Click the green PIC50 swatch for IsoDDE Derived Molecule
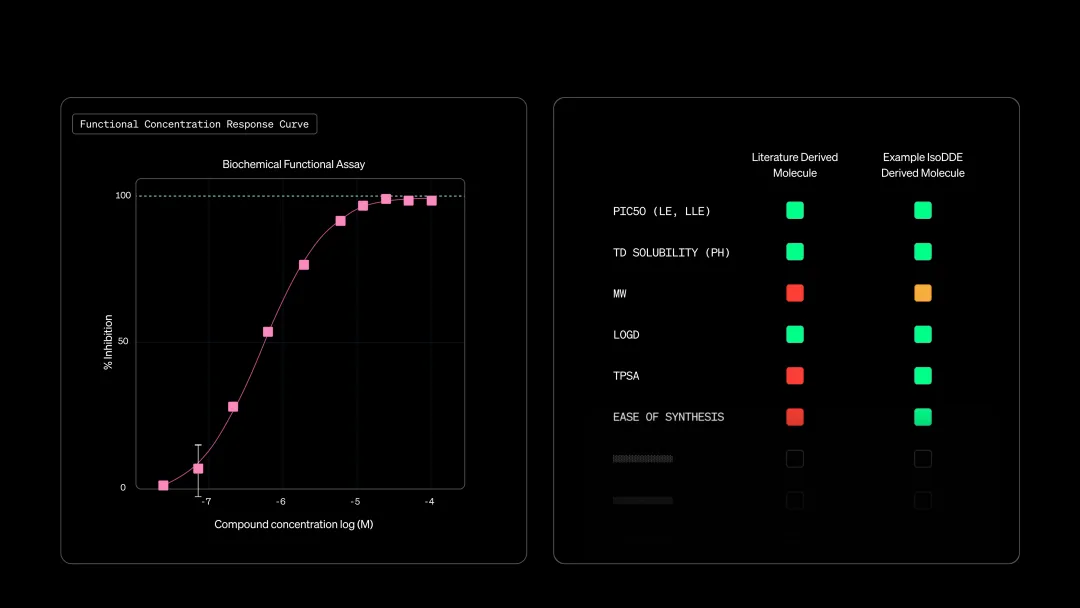1080x608 pixels. coord(923,210)
